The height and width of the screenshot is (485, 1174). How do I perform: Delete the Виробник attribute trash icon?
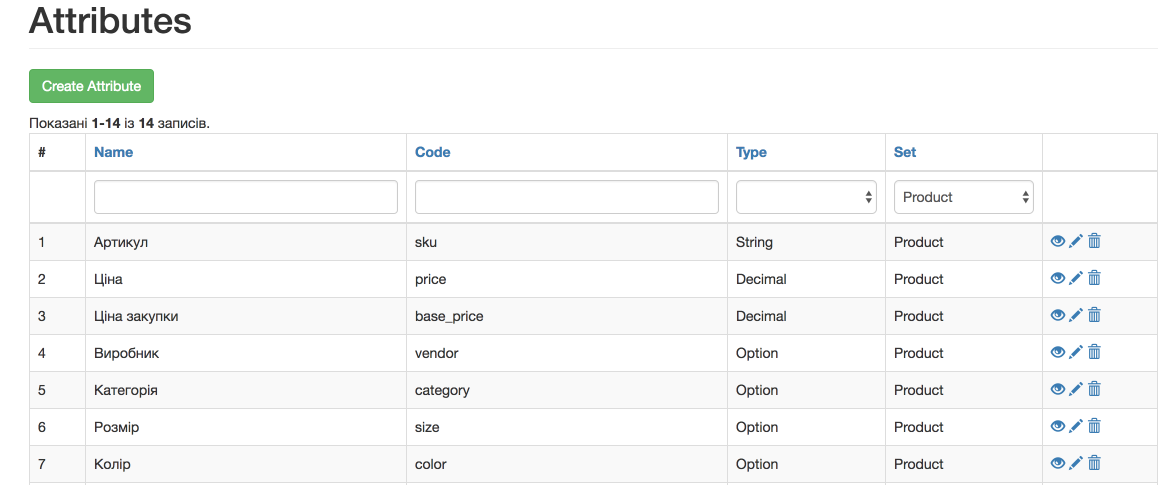point(1094,352)
